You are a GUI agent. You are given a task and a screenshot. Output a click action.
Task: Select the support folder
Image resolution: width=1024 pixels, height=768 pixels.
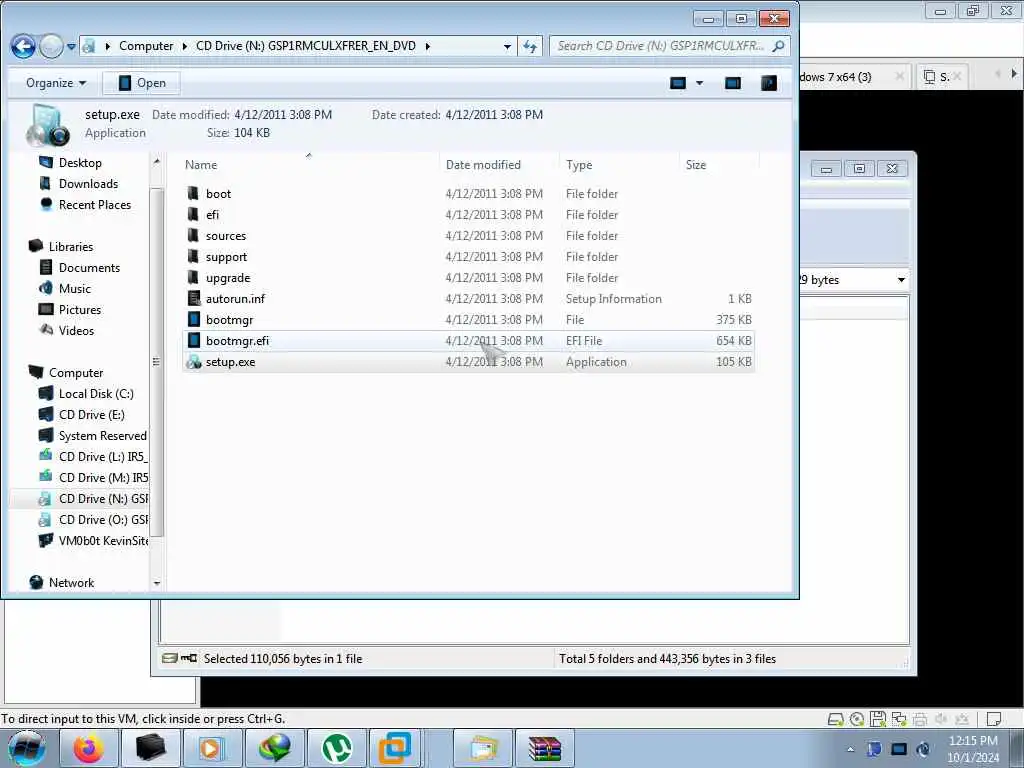click(x=226, y=257)
